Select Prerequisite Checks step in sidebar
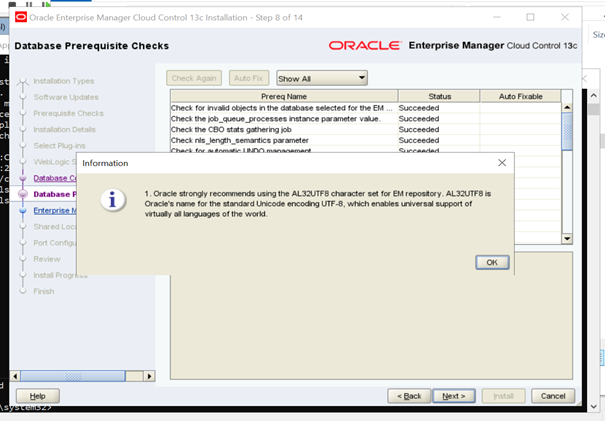The image size is (605, 421). pyautogui.click(x=68, y=113)
